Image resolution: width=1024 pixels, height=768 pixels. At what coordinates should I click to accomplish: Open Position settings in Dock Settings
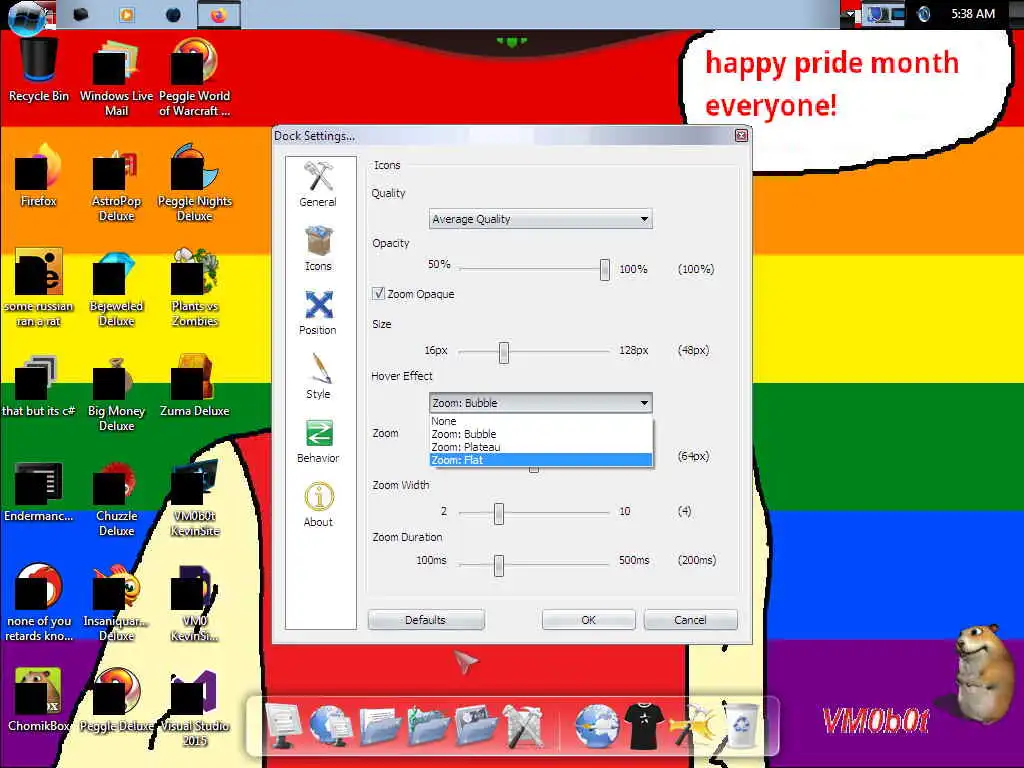(x=318, y=312)
